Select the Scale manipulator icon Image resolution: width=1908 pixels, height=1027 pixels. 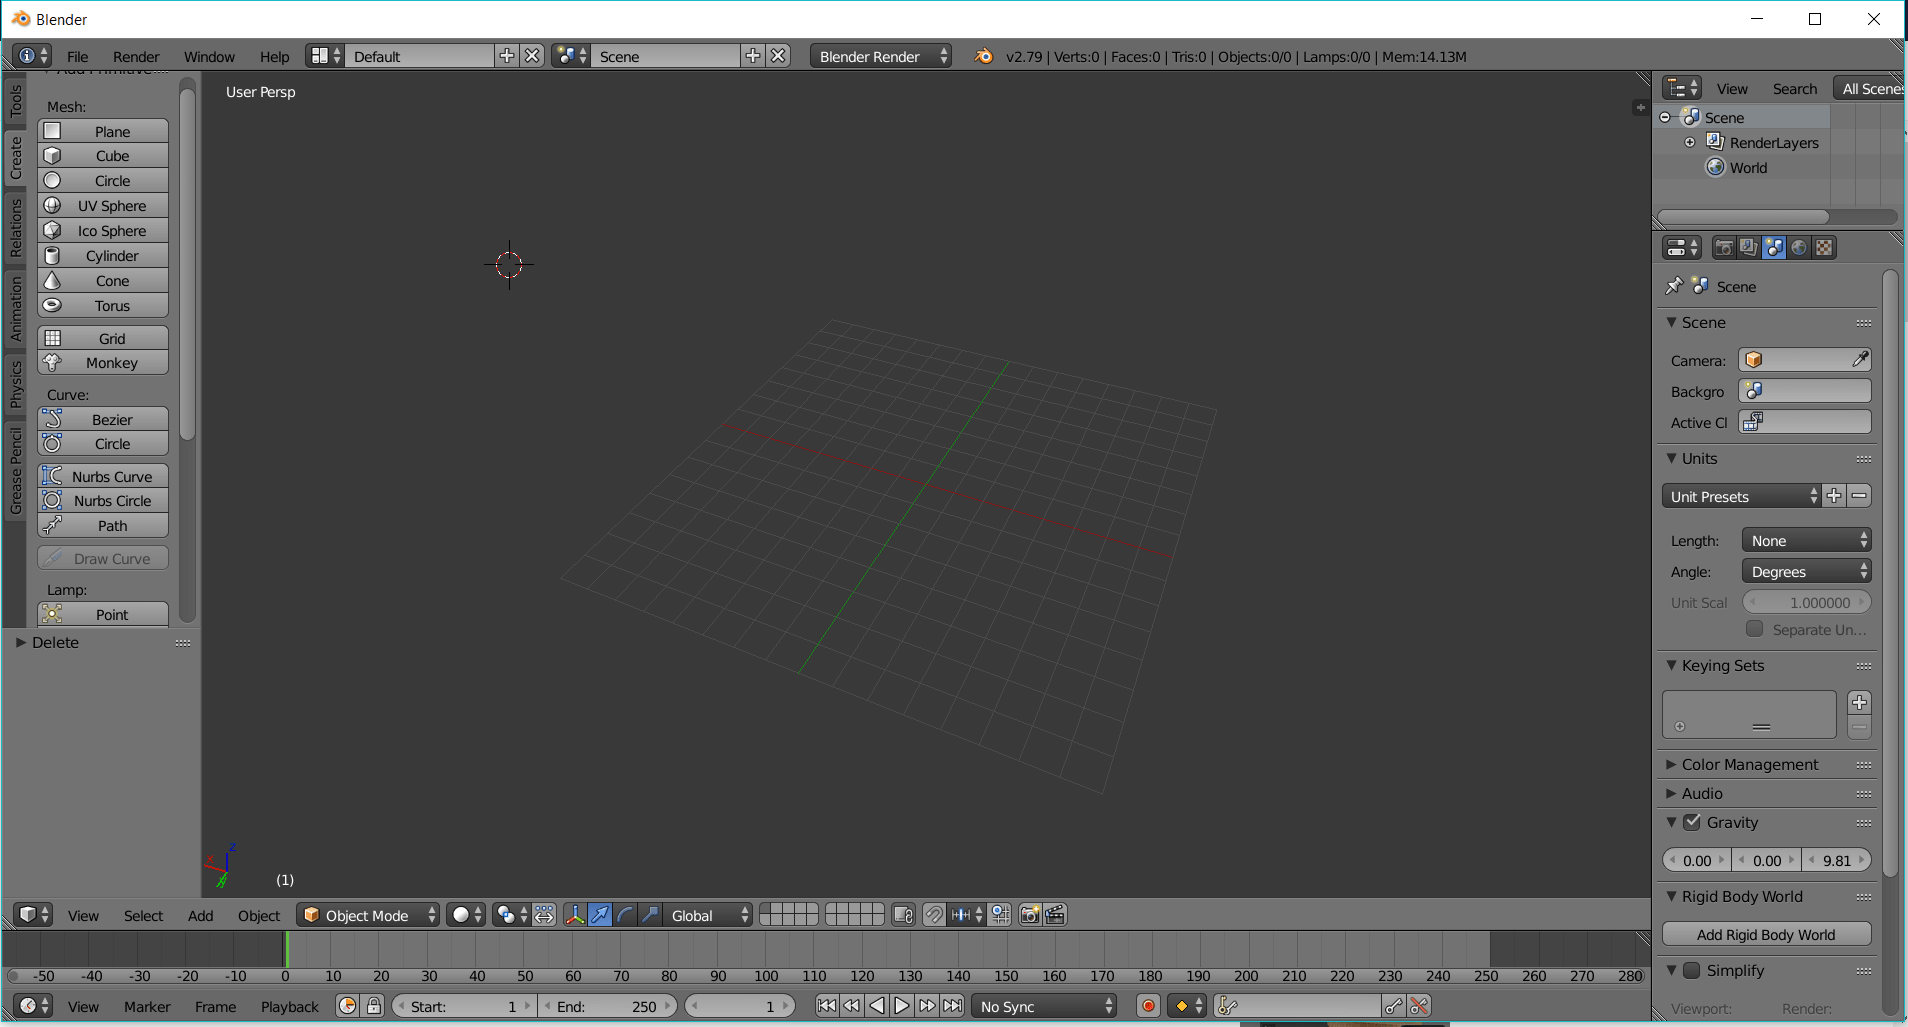(x=650, y=915)
